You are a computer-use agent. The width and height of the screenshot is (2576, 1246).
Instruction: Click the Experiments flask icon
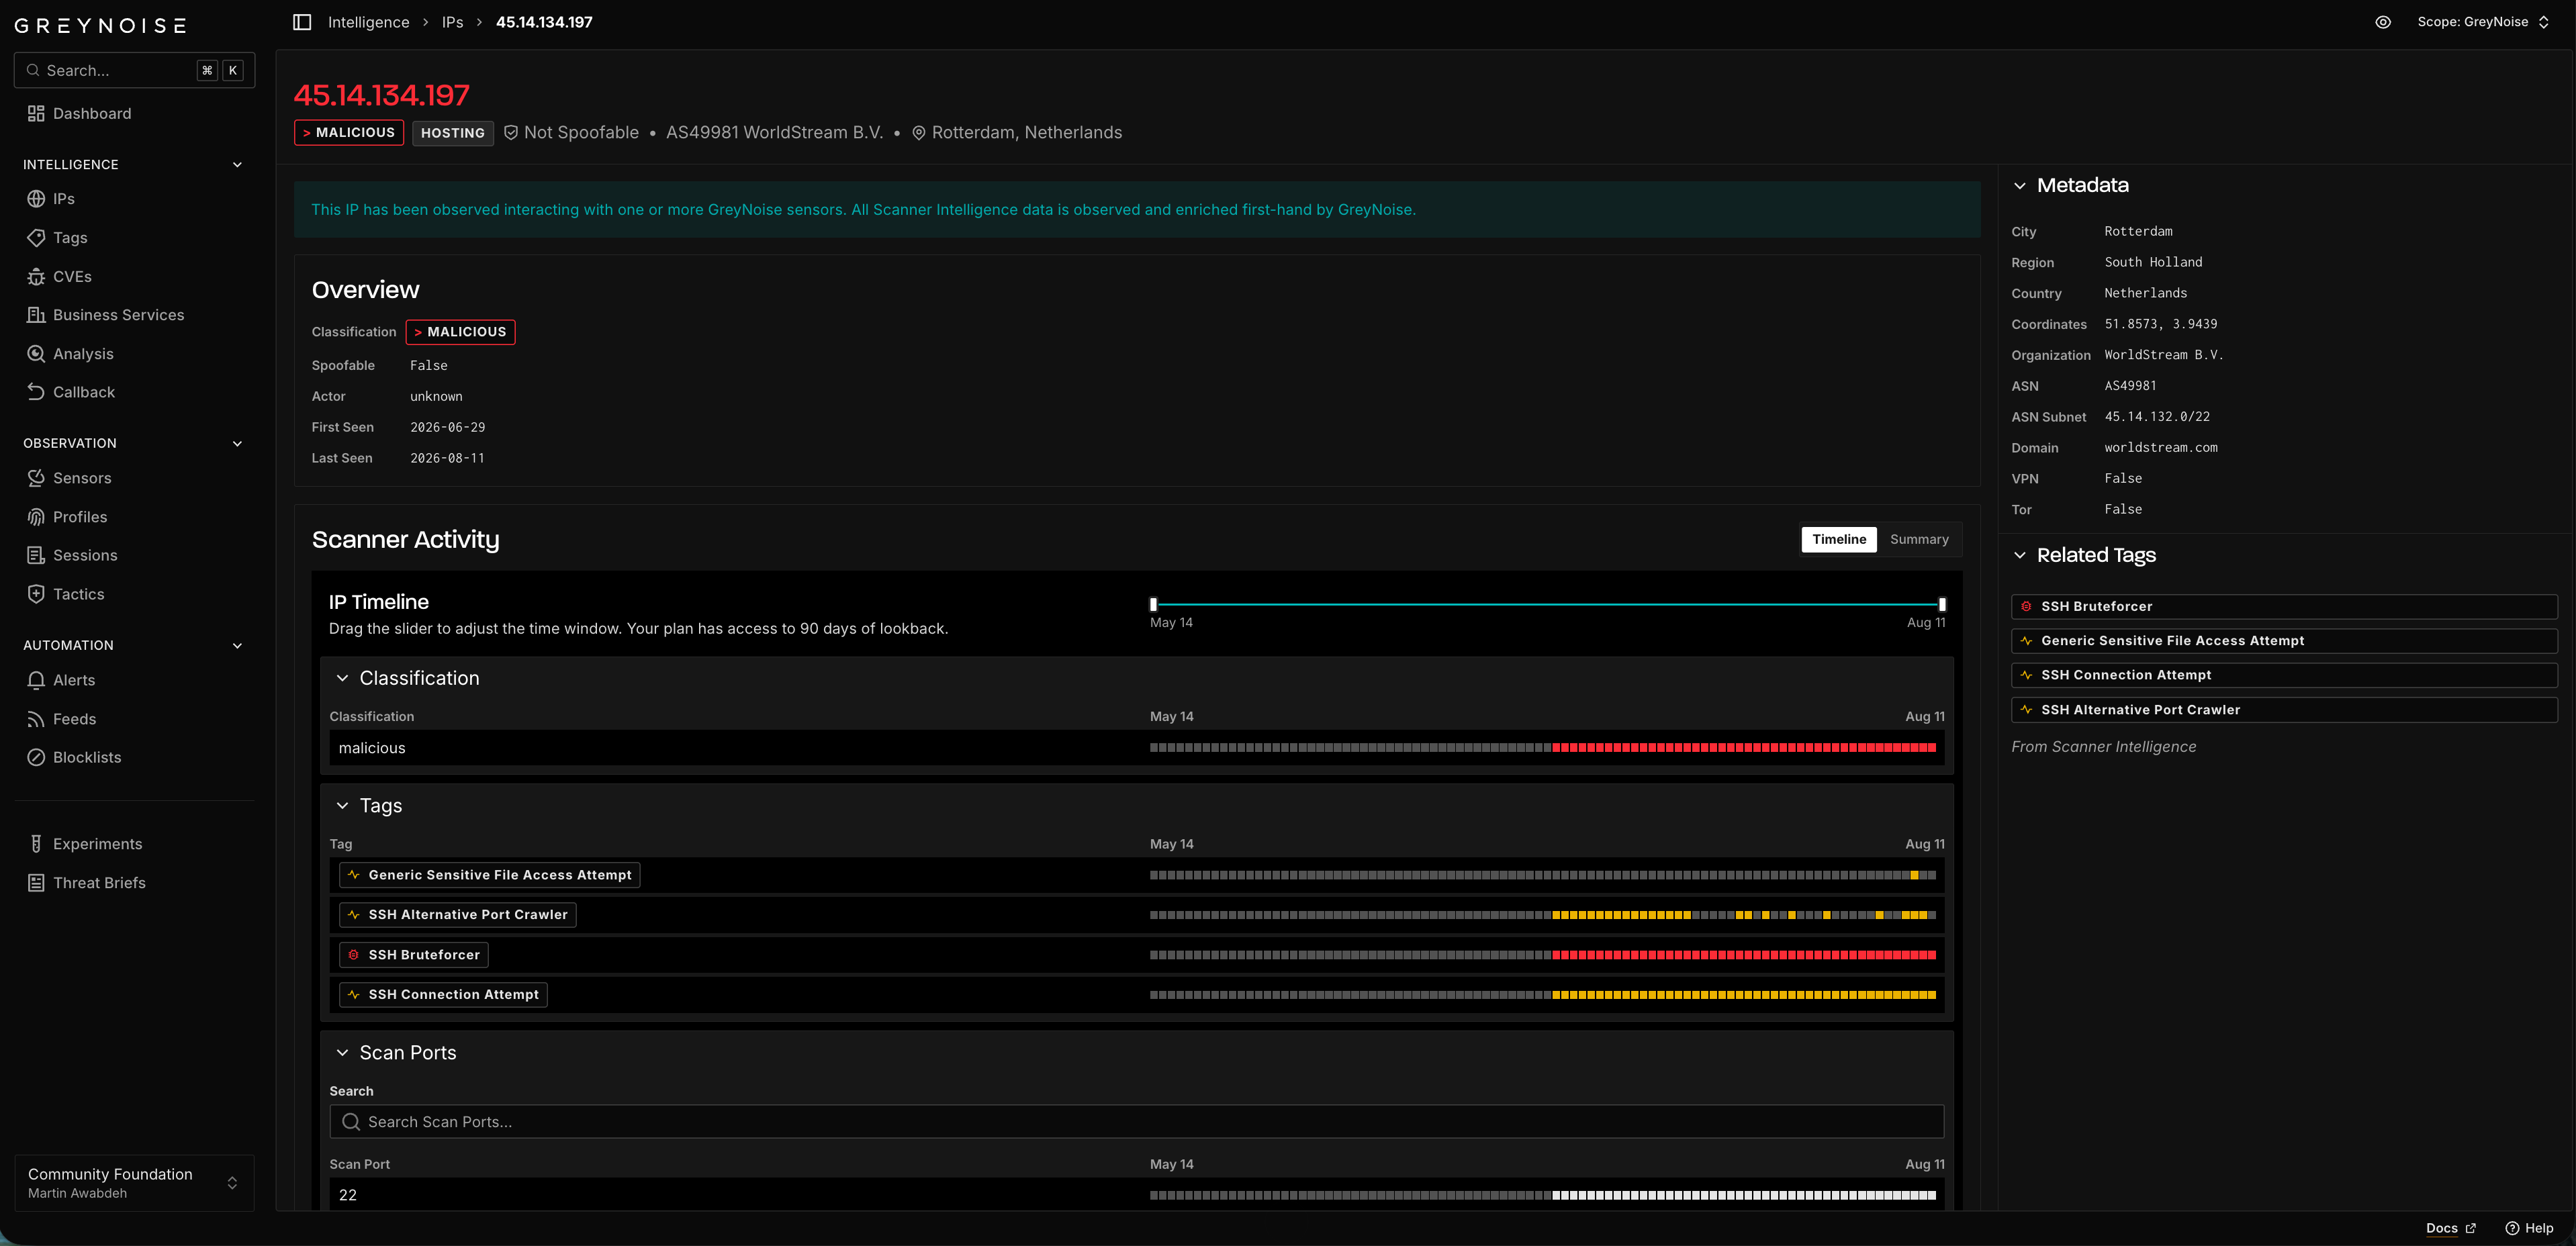[x=36, y=844]
